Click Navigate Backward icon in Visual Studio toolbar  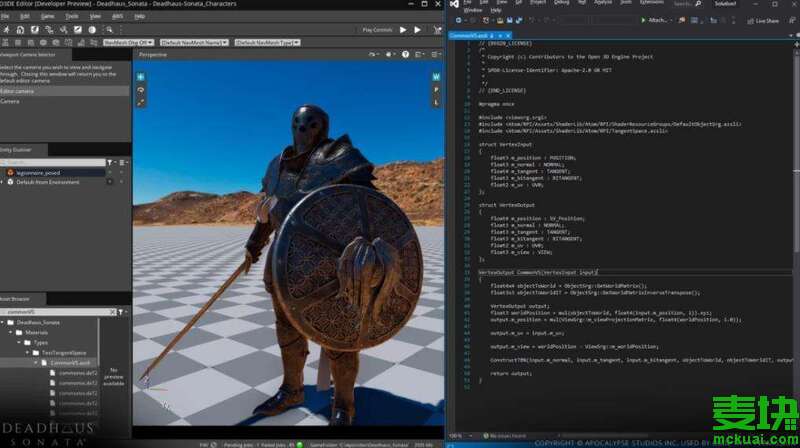pyautogui.click(x=458, y=20)
